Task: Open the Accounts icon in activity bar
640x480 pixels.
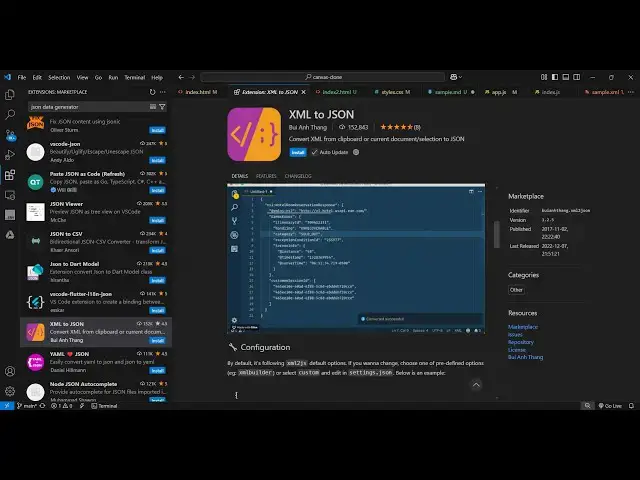Action: tap(10, 371)
